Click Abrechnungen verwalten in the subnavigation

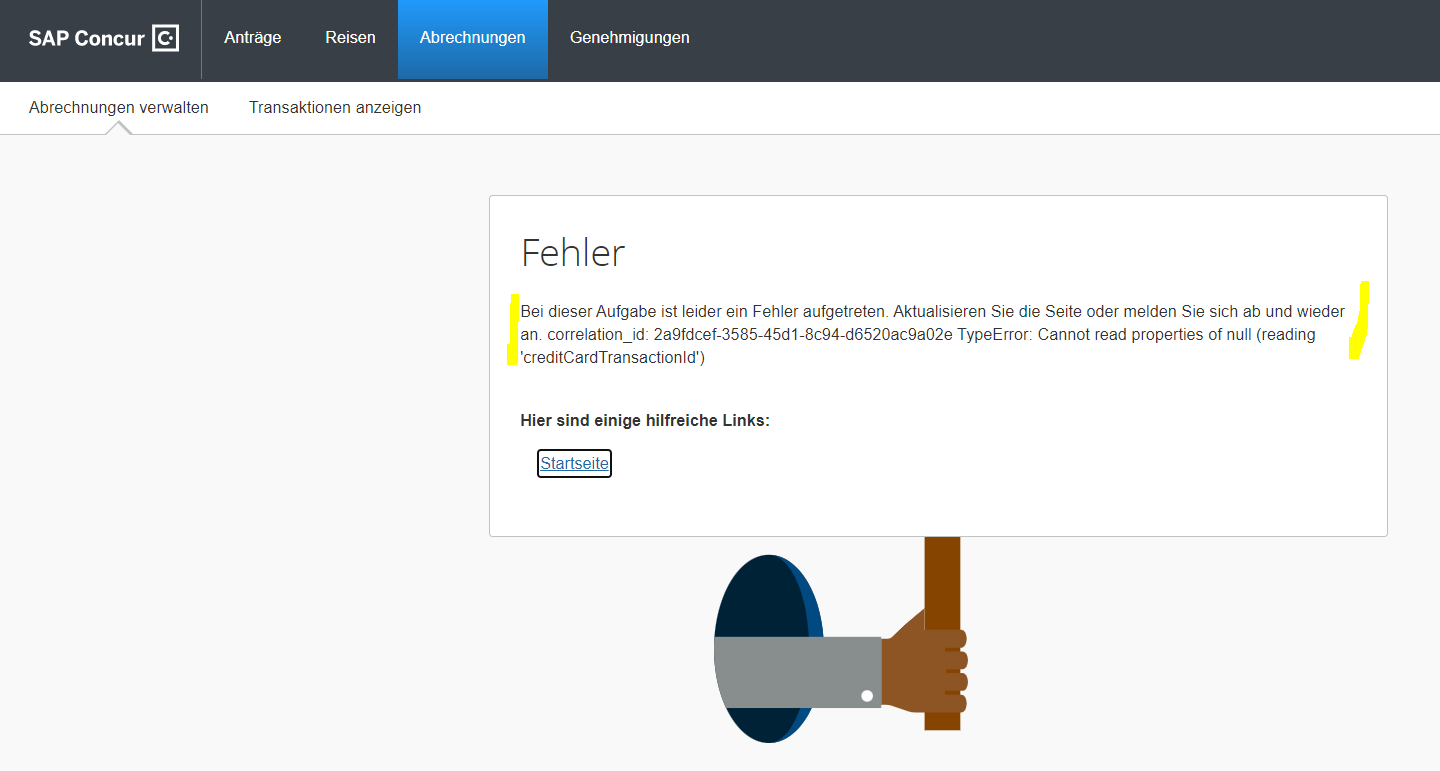[118, 107]
